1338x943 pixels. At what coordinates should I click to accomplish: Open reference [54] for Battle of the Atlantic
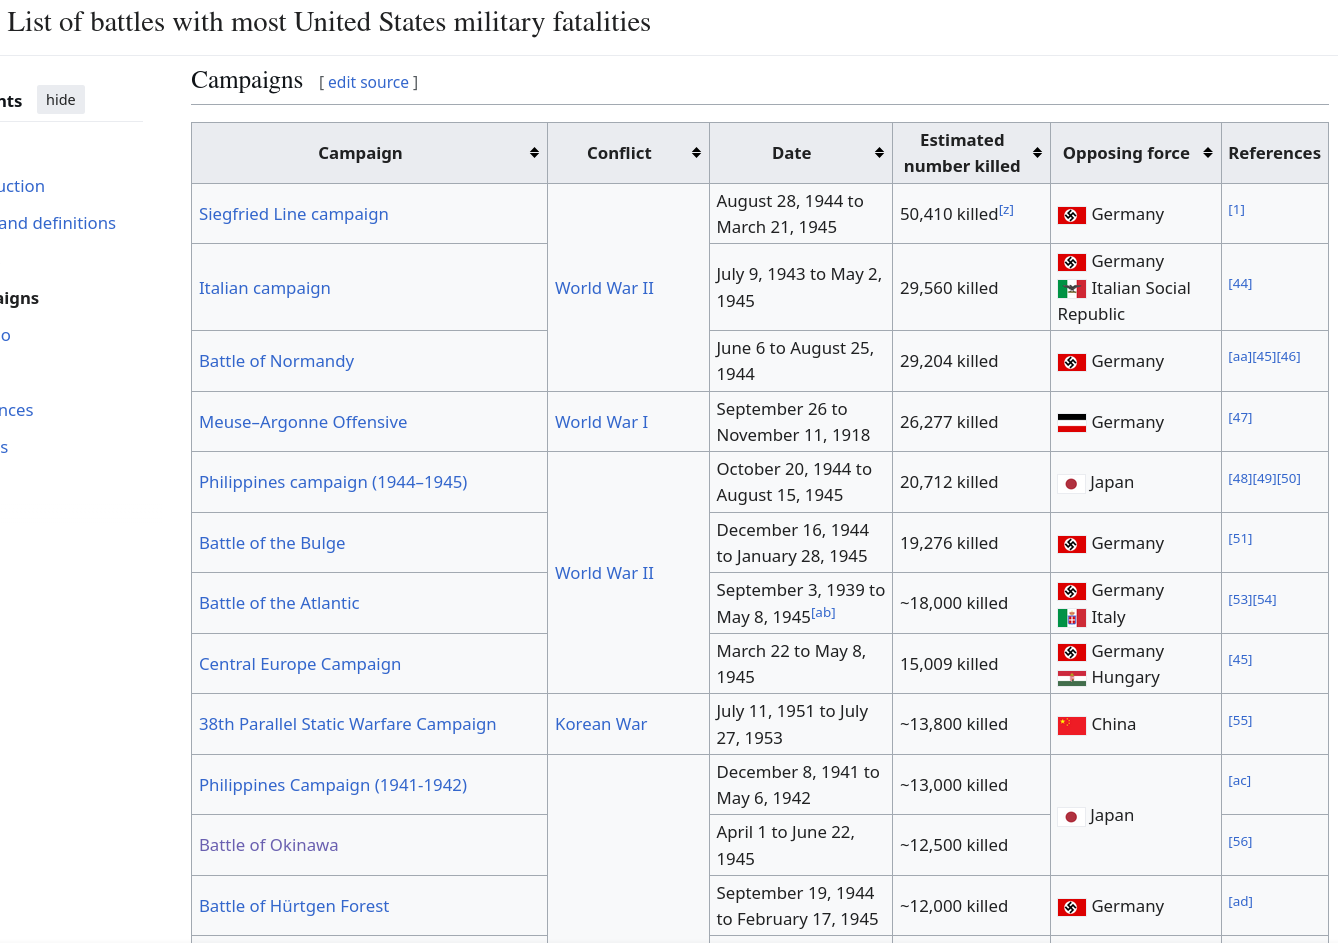click(x=1265, y=600)
